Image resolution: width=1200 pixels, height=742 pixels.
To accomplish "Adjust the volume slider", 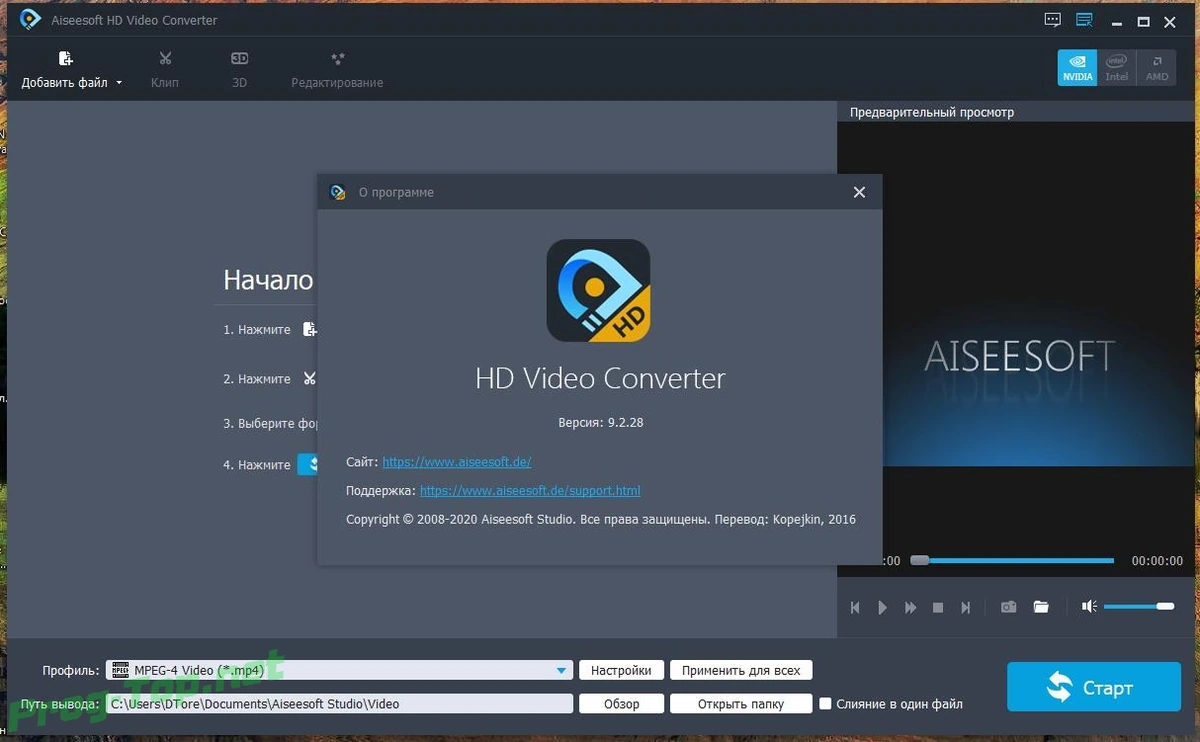I will pyautogui.click(x=1139, y=606).
